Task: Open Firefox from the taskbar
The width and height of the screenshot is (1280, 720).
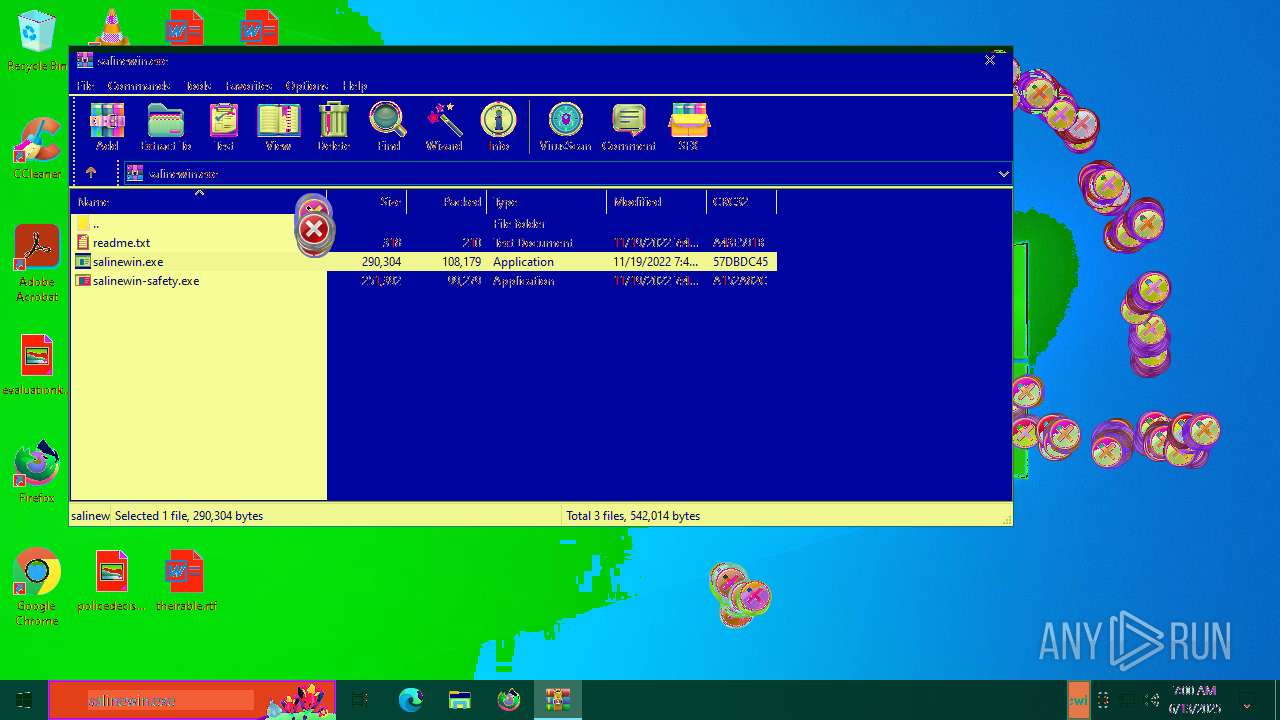Action: [509, 700]
